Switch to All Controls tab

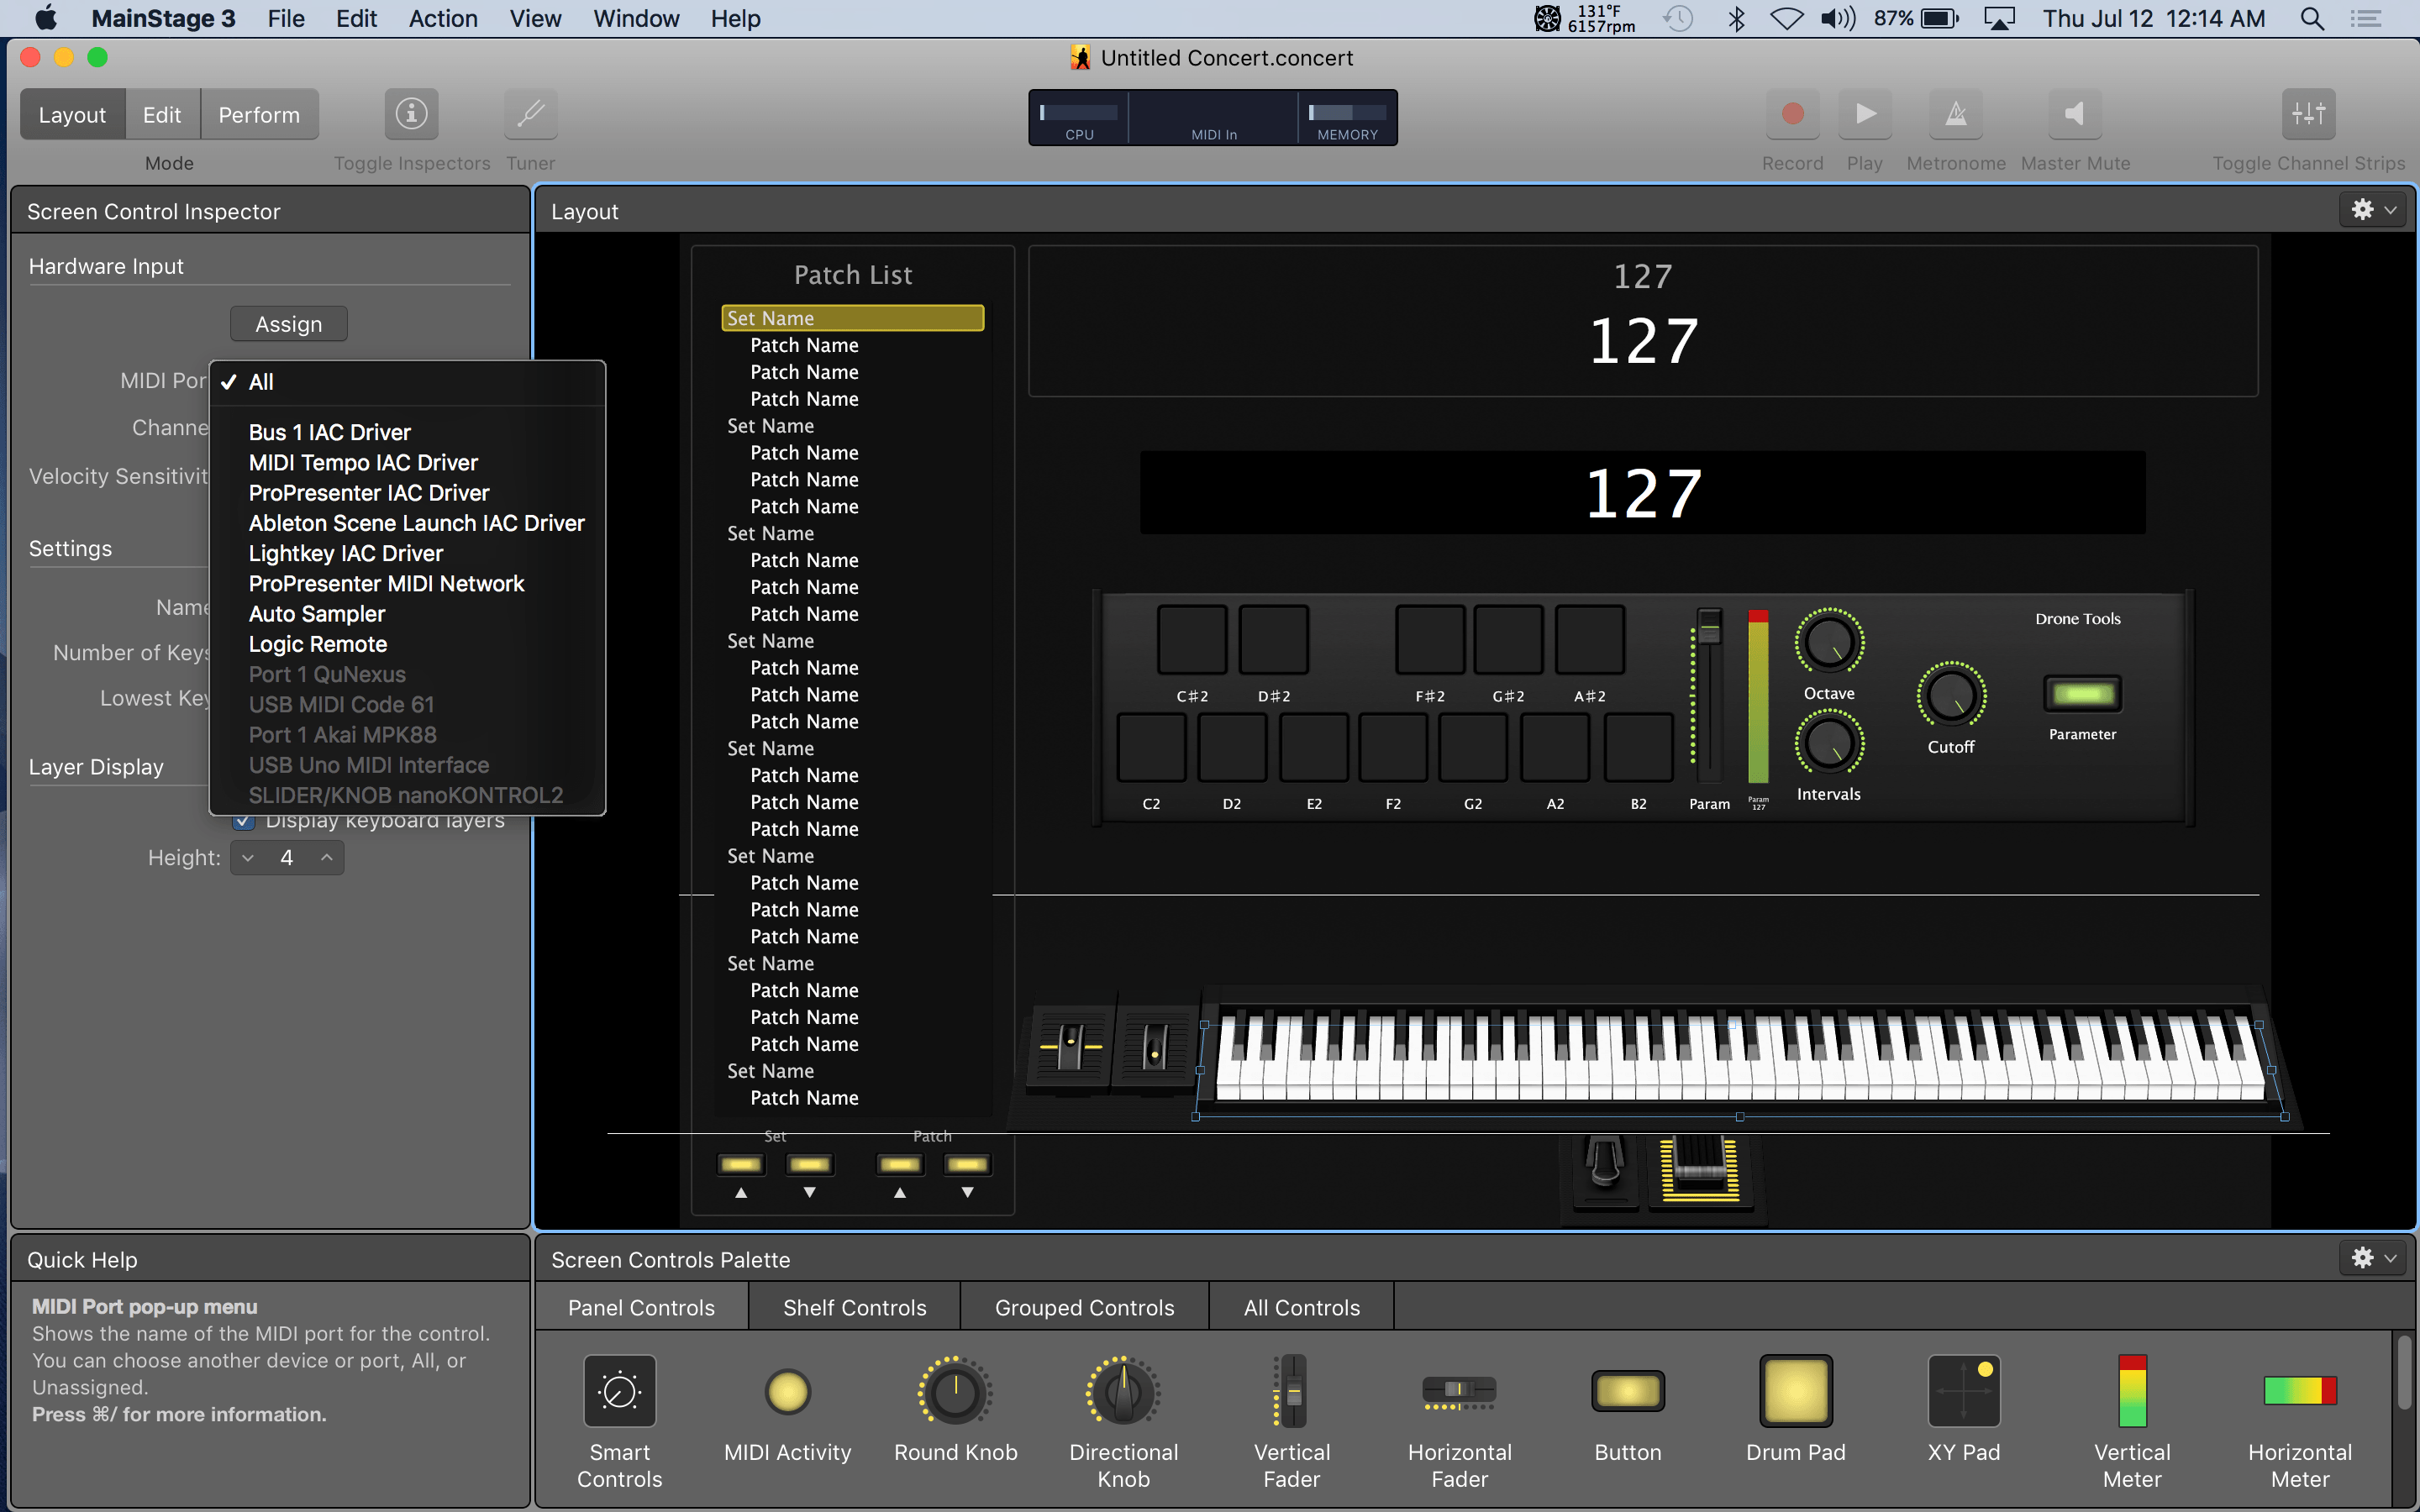(1301, 1307)
